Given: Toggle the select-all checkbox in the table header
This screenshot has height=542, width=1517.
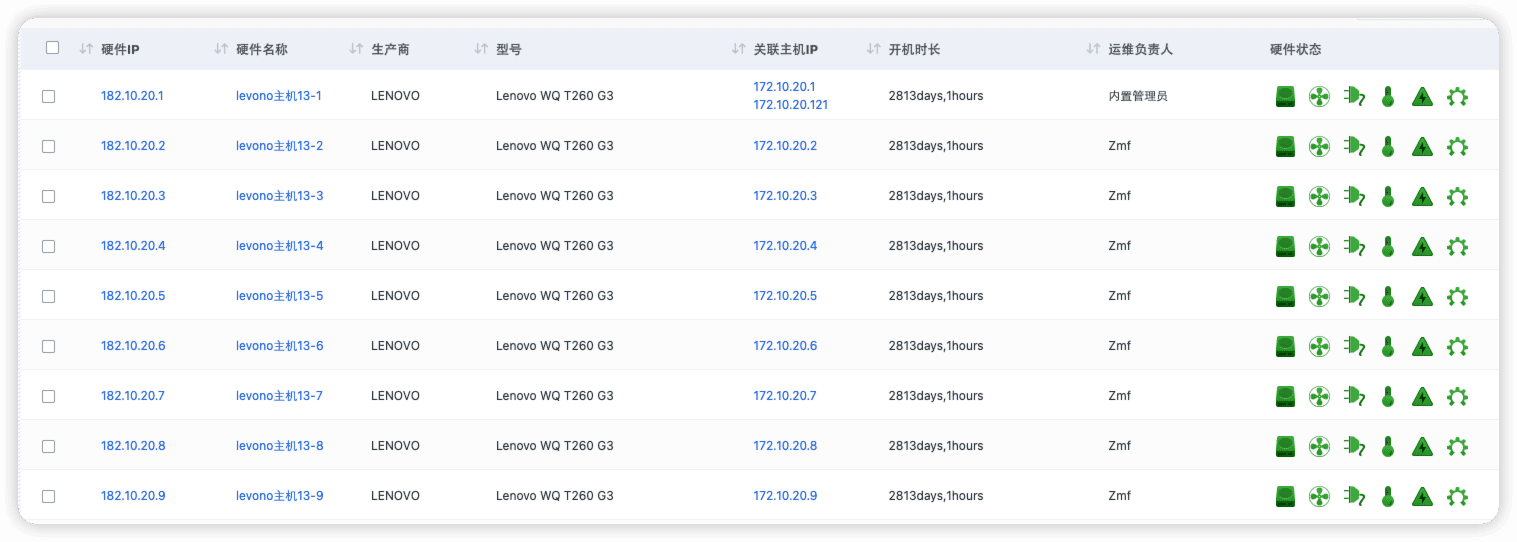Looking at the screenshot, I should (x=53, y=48).
